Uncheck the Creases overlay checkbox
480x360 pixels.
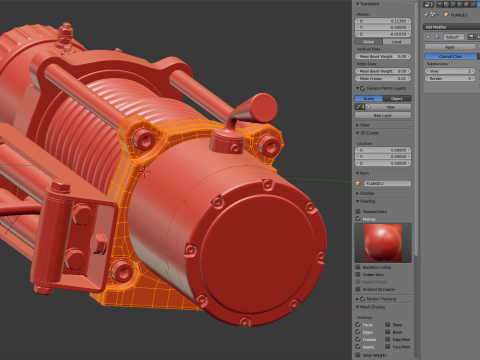[x=358, y=339]
